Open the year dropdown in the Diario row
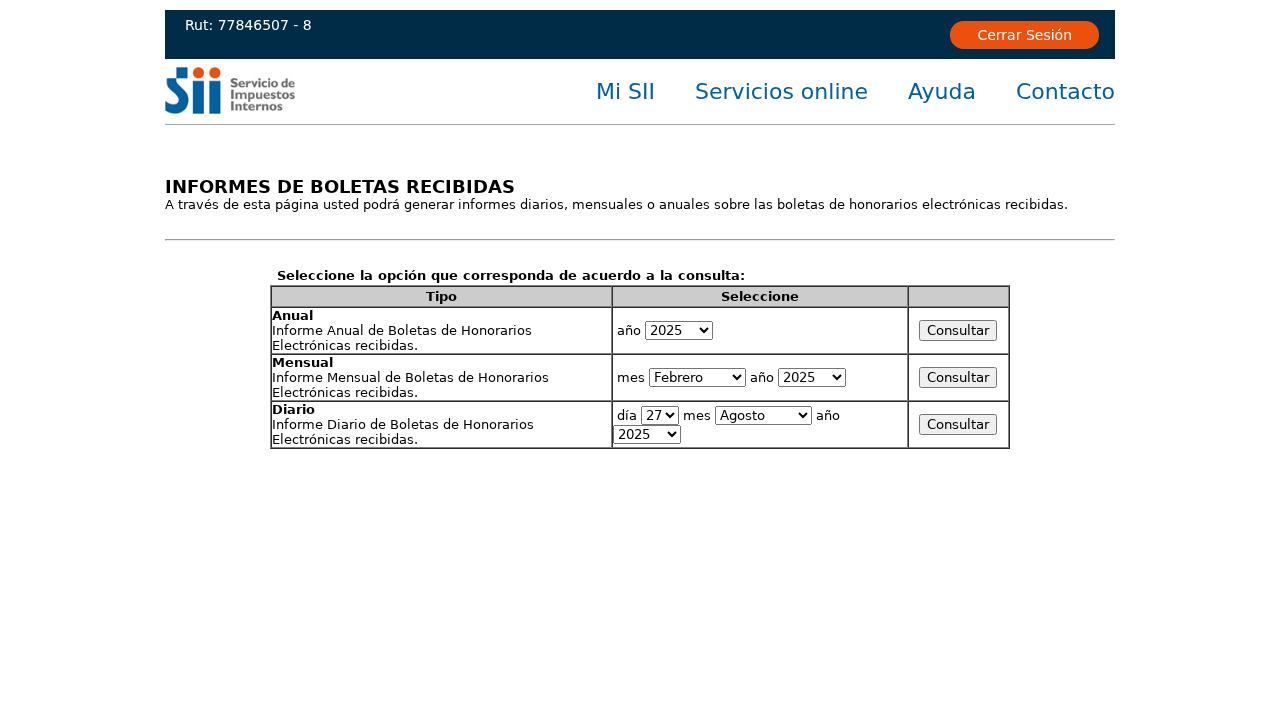Image resolution: width=1280 pixels, height=720 pixels. pyautogui.click(x=647, y=434)
